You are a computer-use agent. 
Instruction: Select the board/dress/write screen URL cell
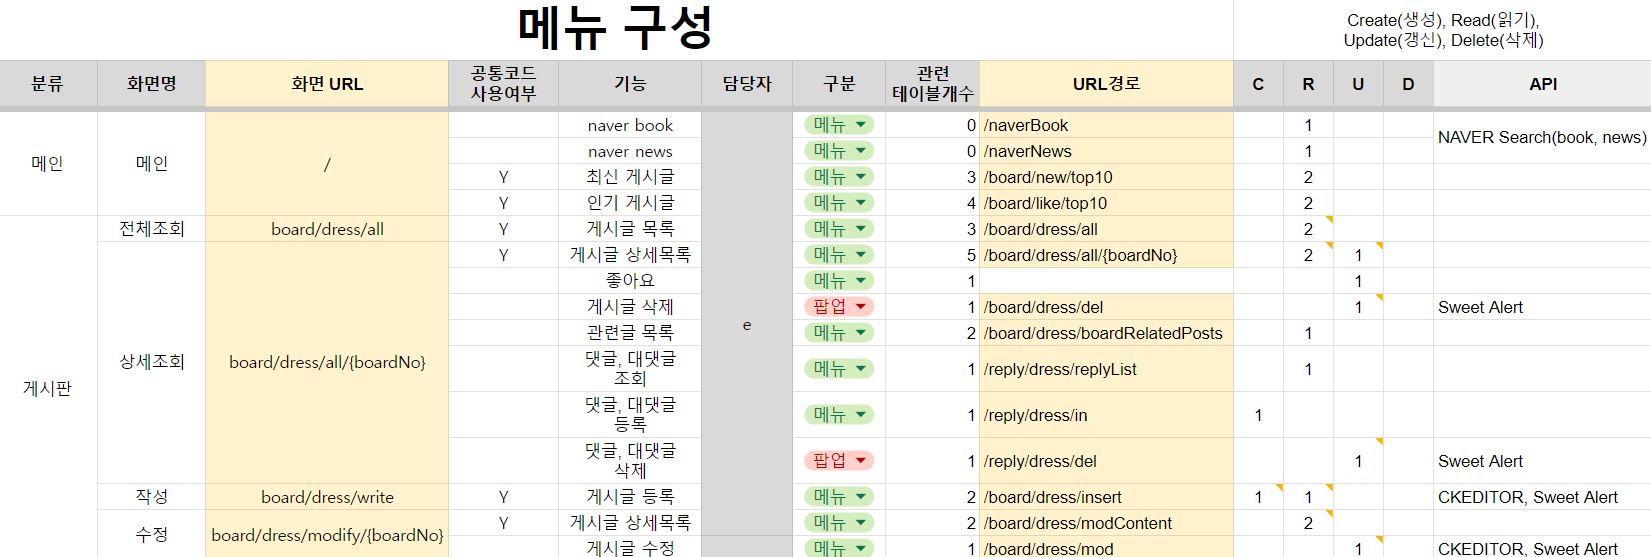[327, 497]
